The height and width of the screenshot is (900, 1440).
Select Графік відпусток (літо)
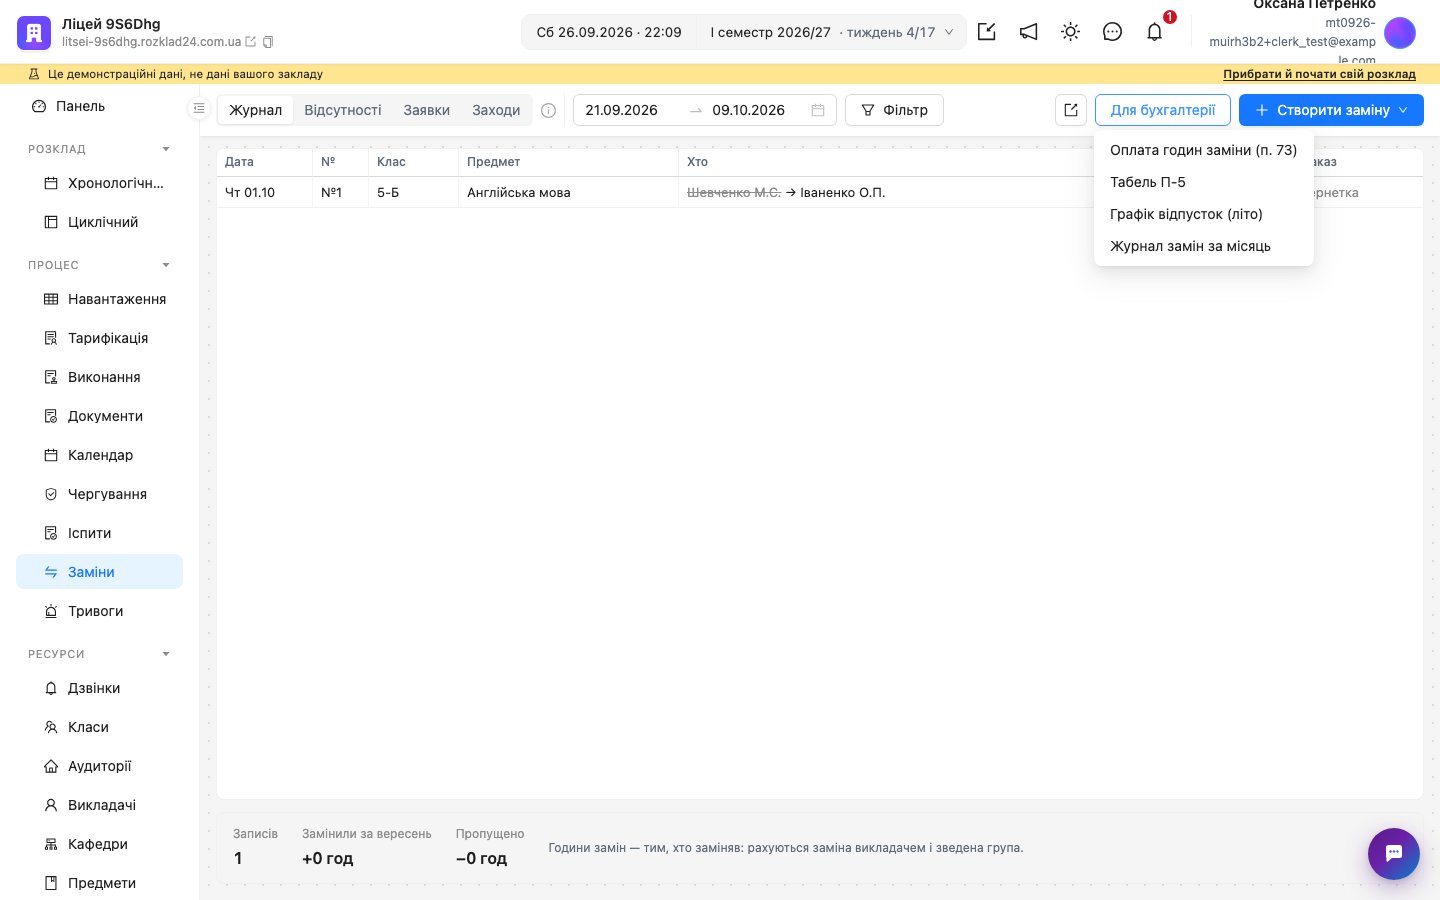tap(1204, 214)
